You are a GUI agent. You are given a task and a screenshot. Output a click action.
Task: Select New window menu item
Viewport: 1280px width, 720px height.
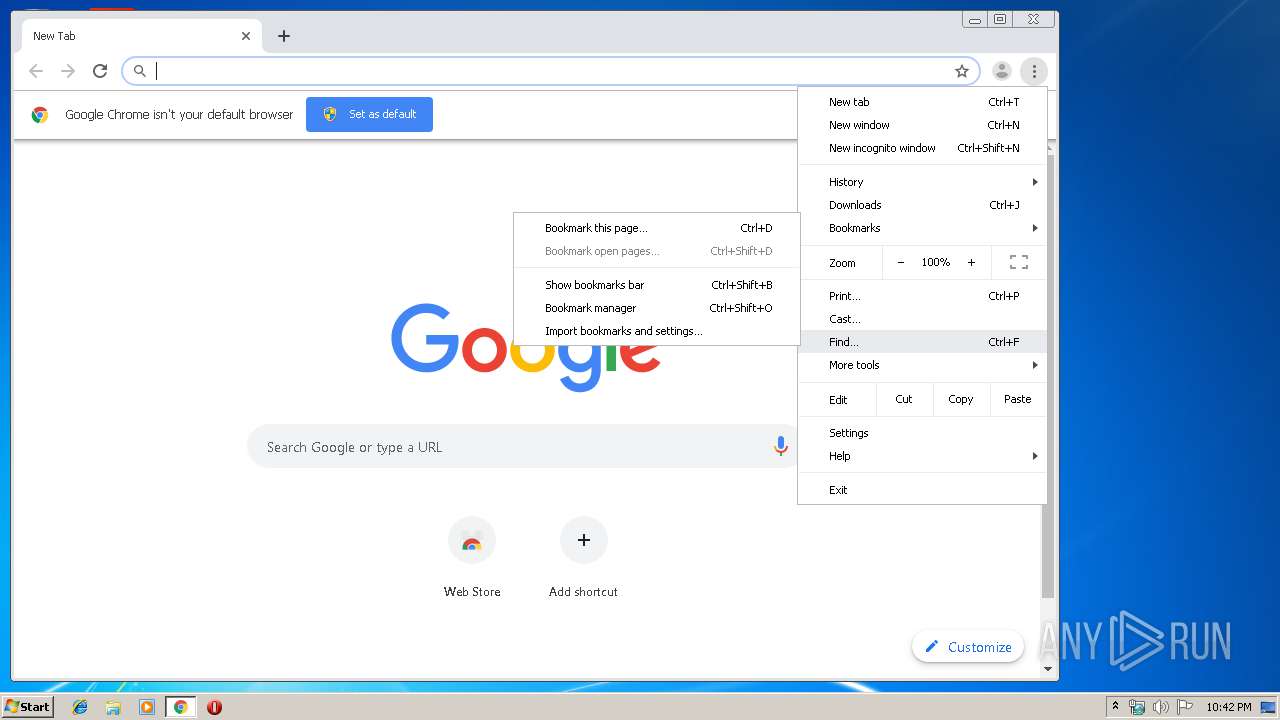922,125
